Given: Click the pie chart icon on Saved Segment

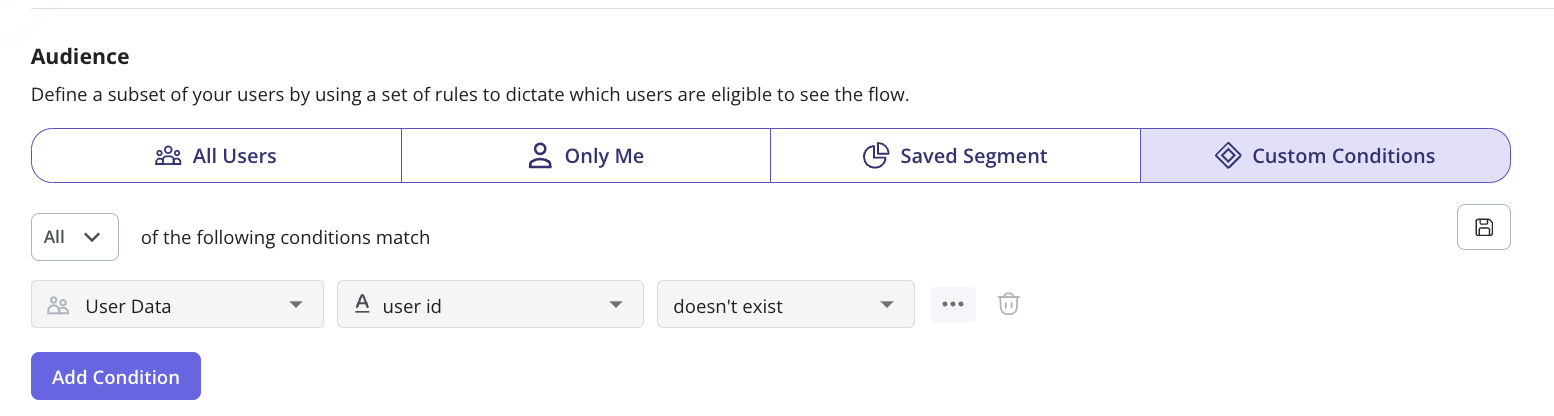Looking at the screenshot, I should pyautogui.click(x=876, y=156).
